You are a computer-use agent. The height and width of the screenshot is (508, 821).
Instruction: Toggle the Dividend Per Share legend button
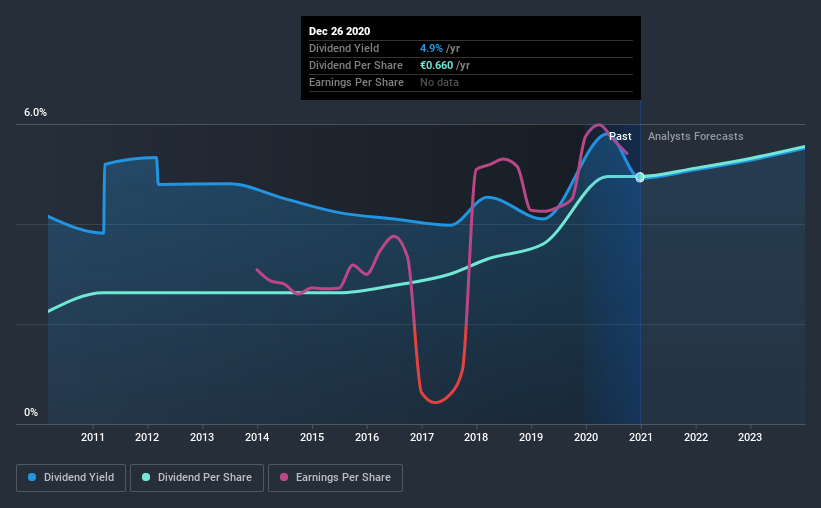click(197, 478)
